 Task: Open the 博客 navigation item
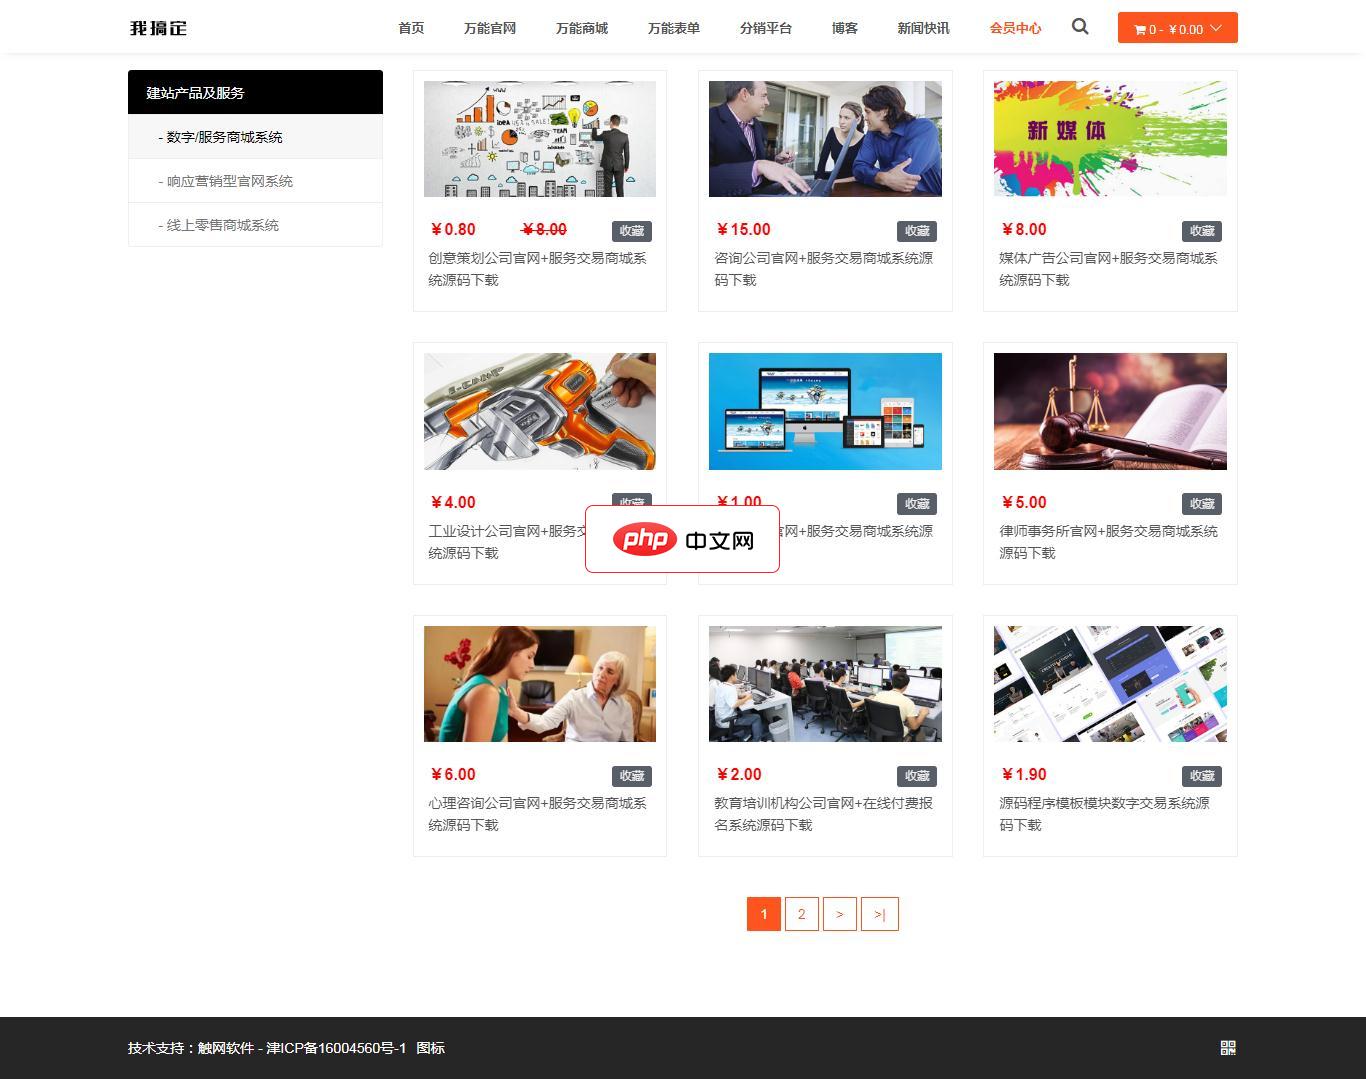coord(845,28)
